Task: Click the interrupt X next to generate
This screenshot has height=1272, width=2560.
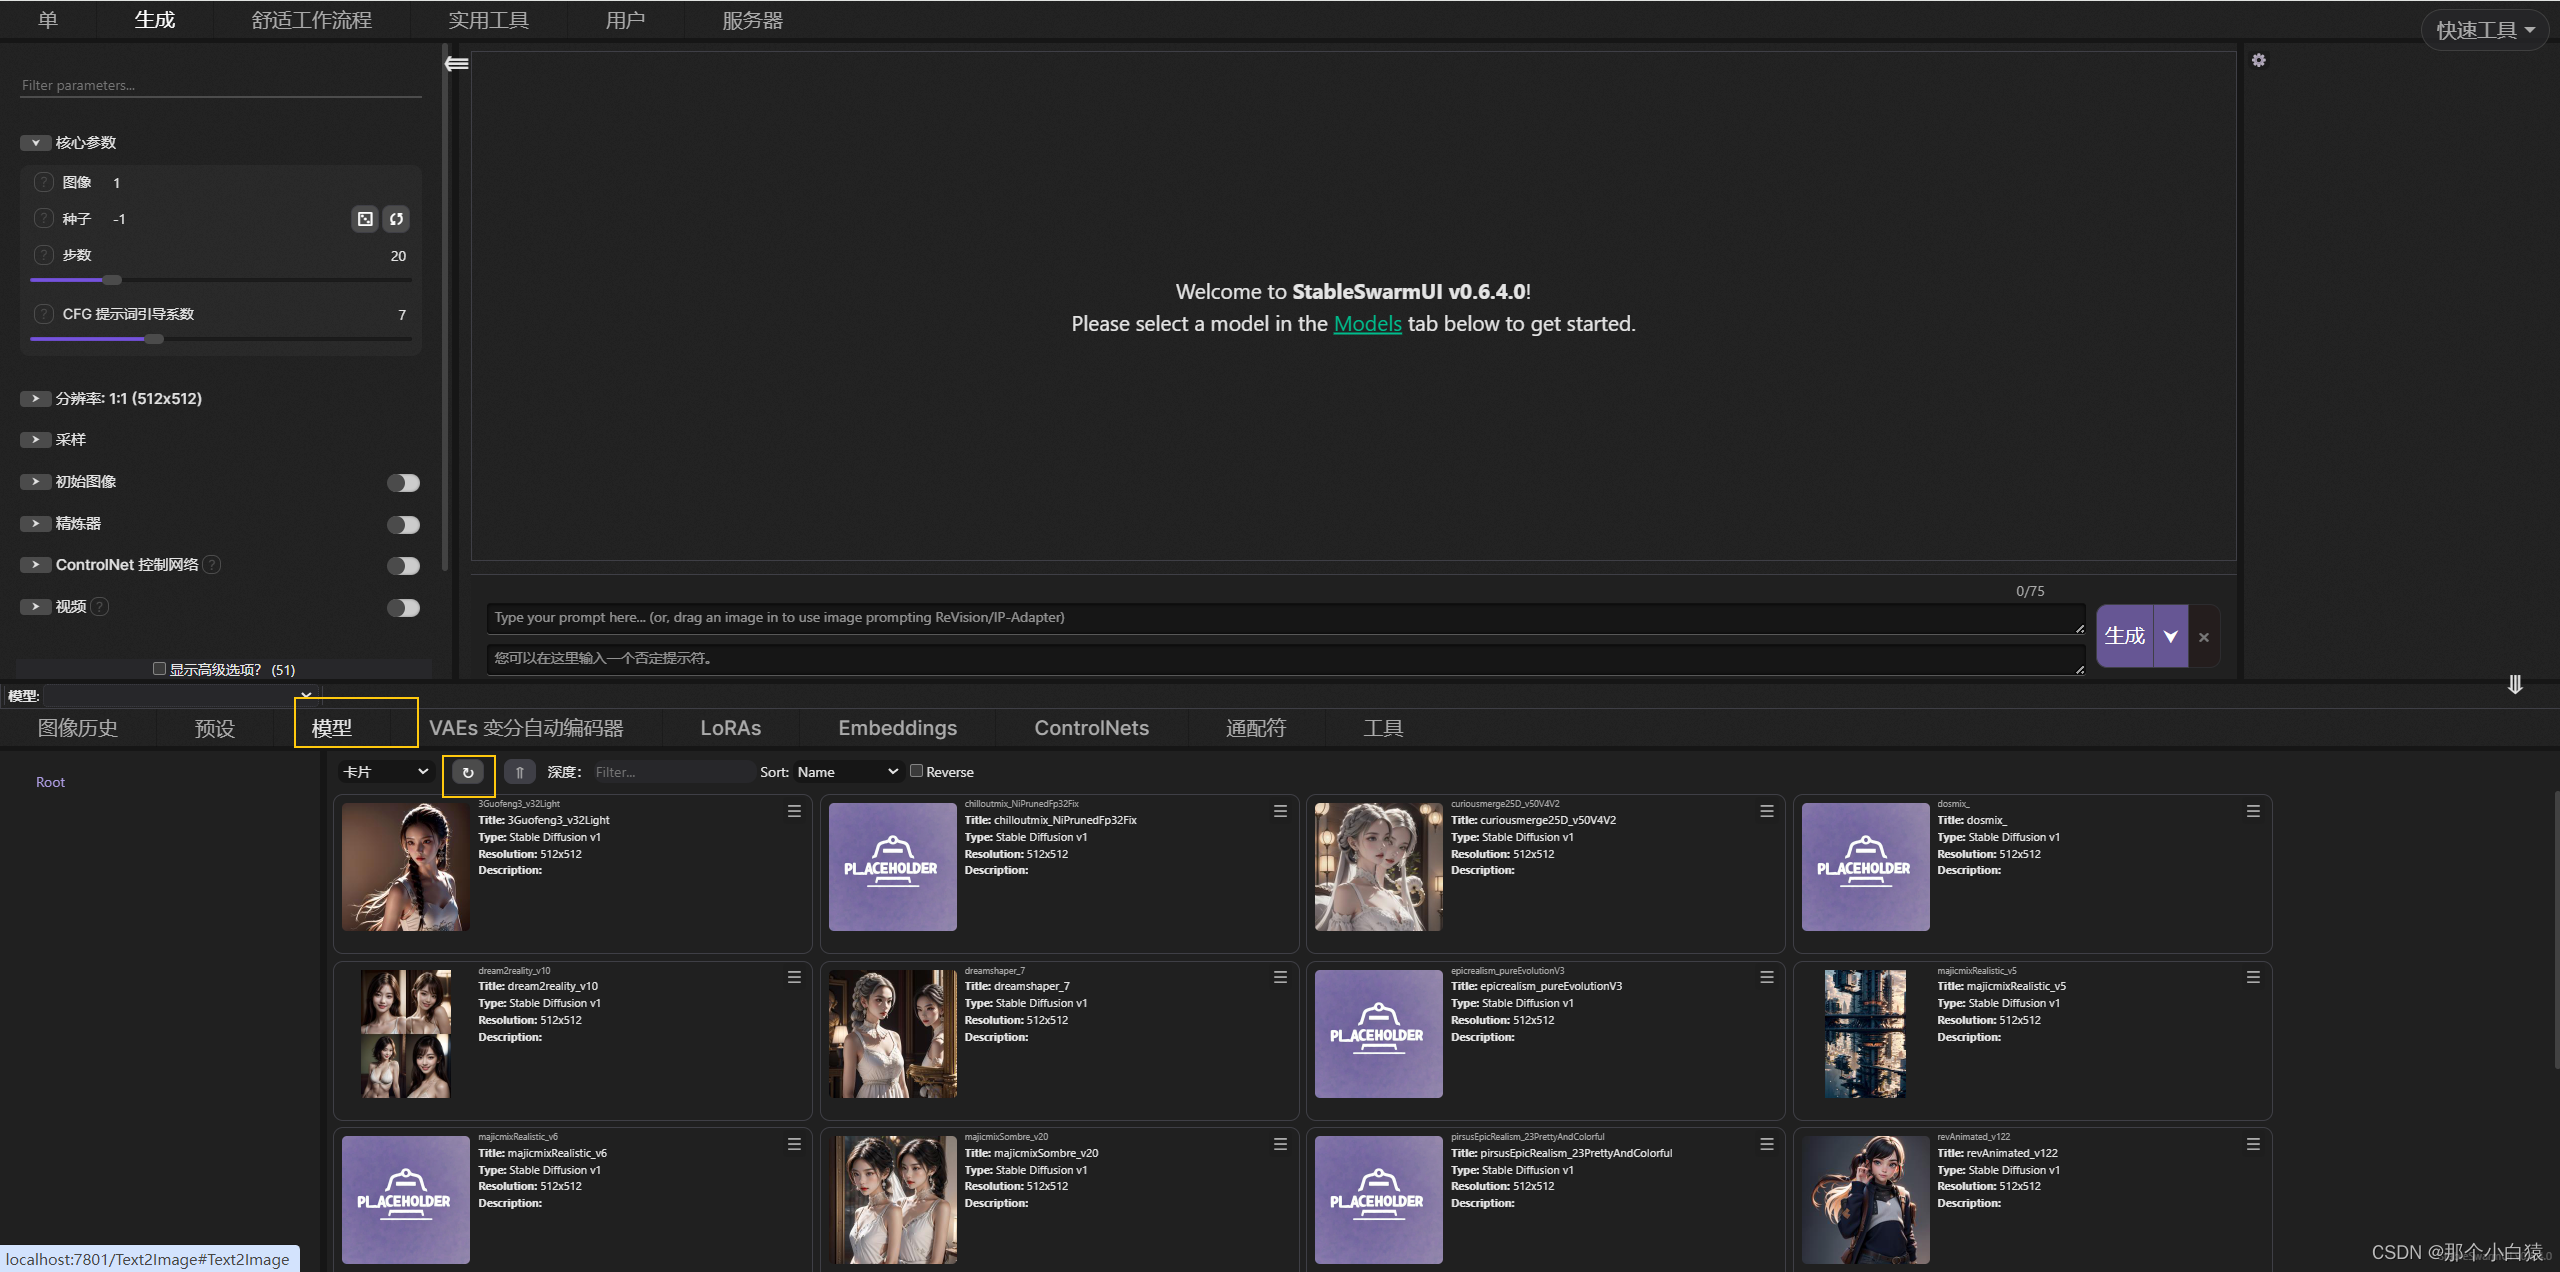Action: point(2204,637)
